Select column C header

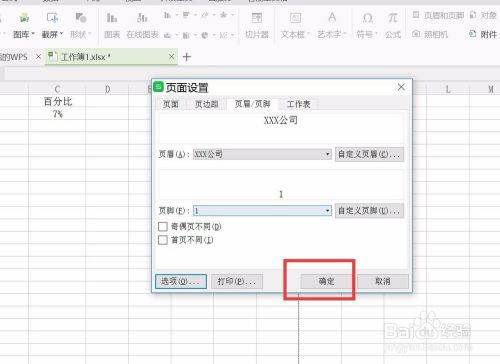click(x=57, y=89)
